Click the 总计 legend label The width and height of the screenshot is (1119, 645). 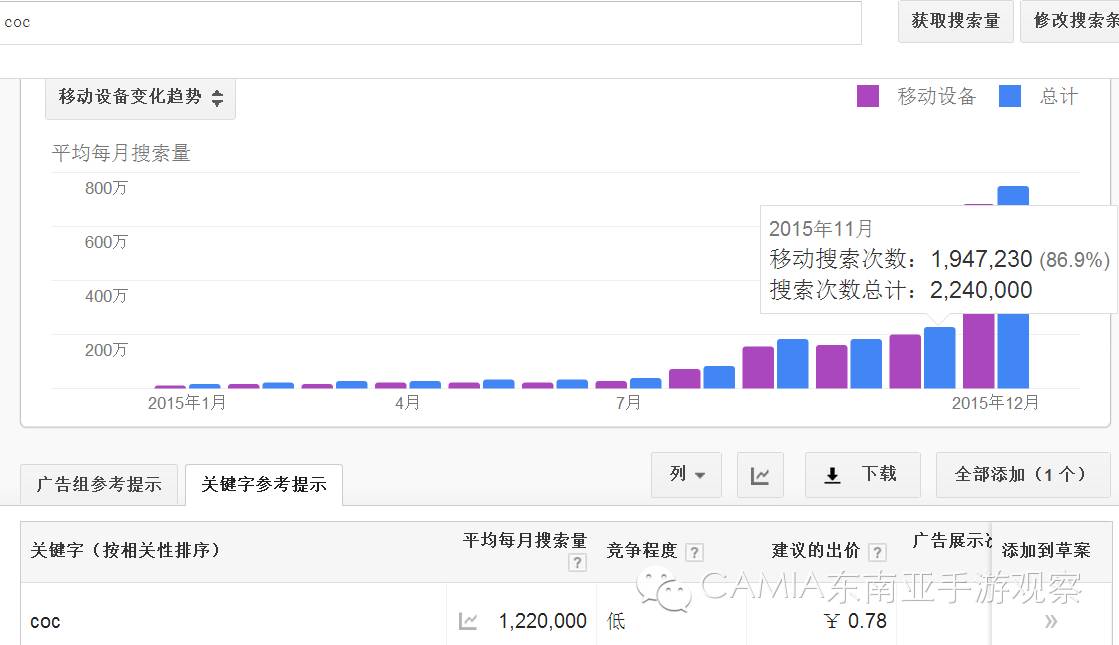[1058, 96]
